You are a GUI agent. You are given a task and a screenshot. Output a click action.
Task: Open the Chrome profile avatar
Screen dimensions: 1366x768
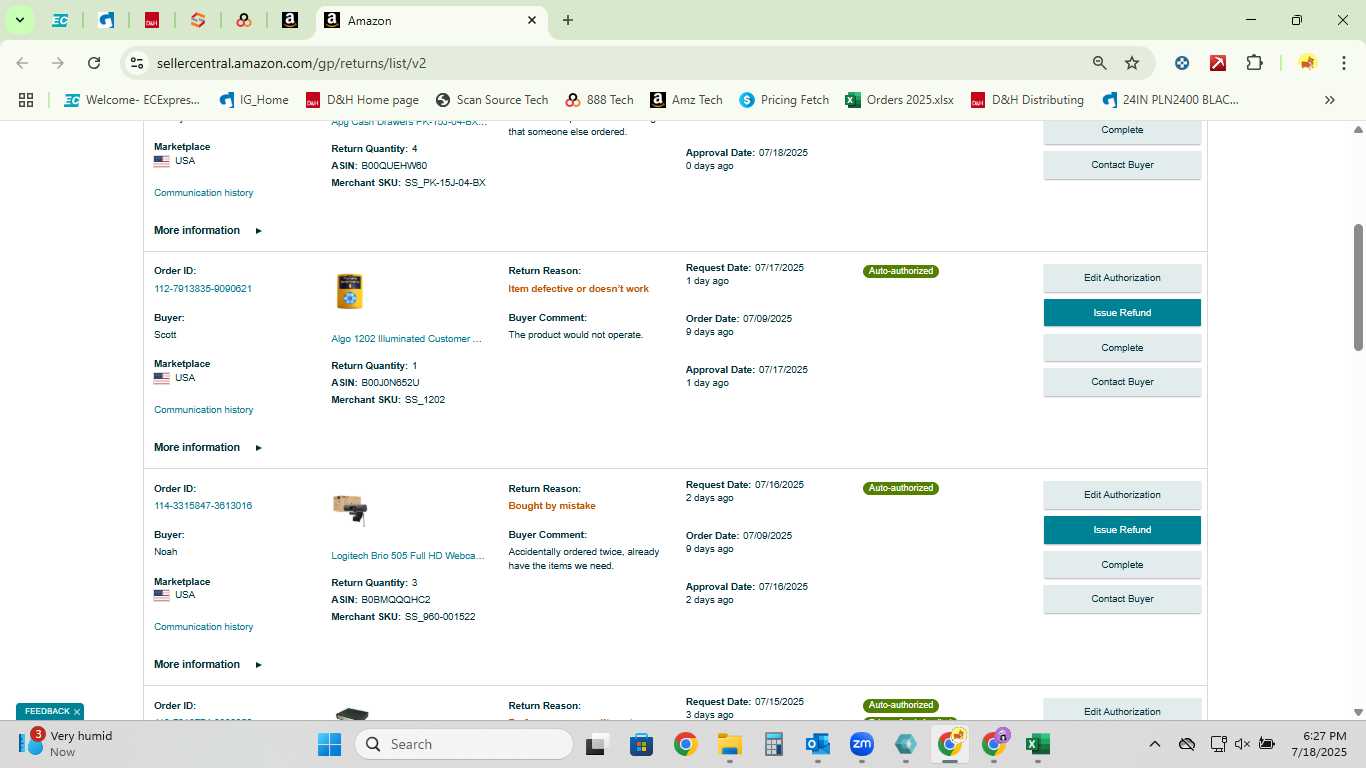click(1307, 63)
